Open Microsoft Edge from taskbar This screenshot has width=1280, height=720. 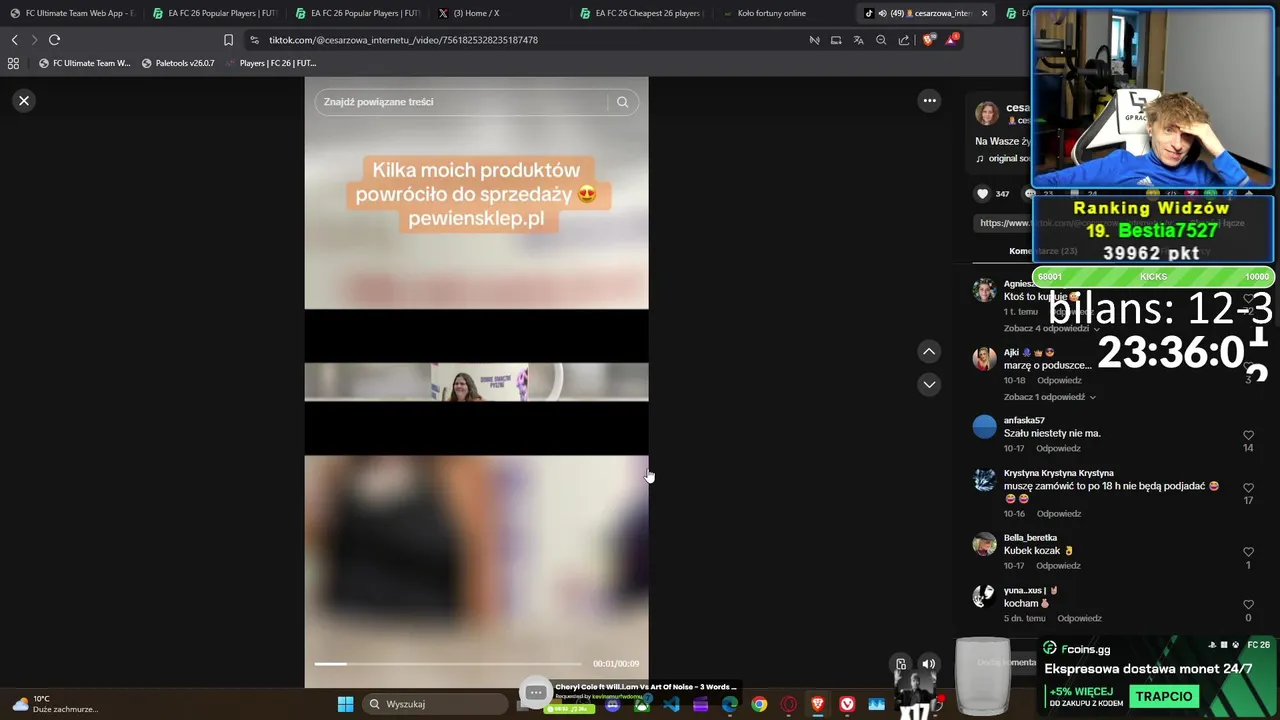tap(730, 704)
